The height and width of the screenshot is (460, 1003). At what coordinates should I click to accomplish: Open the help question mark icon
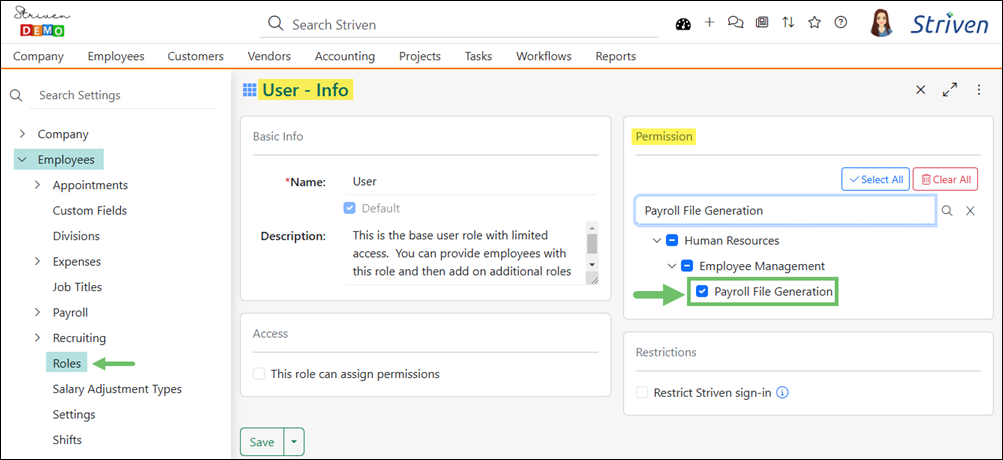[x=841, y=22]
